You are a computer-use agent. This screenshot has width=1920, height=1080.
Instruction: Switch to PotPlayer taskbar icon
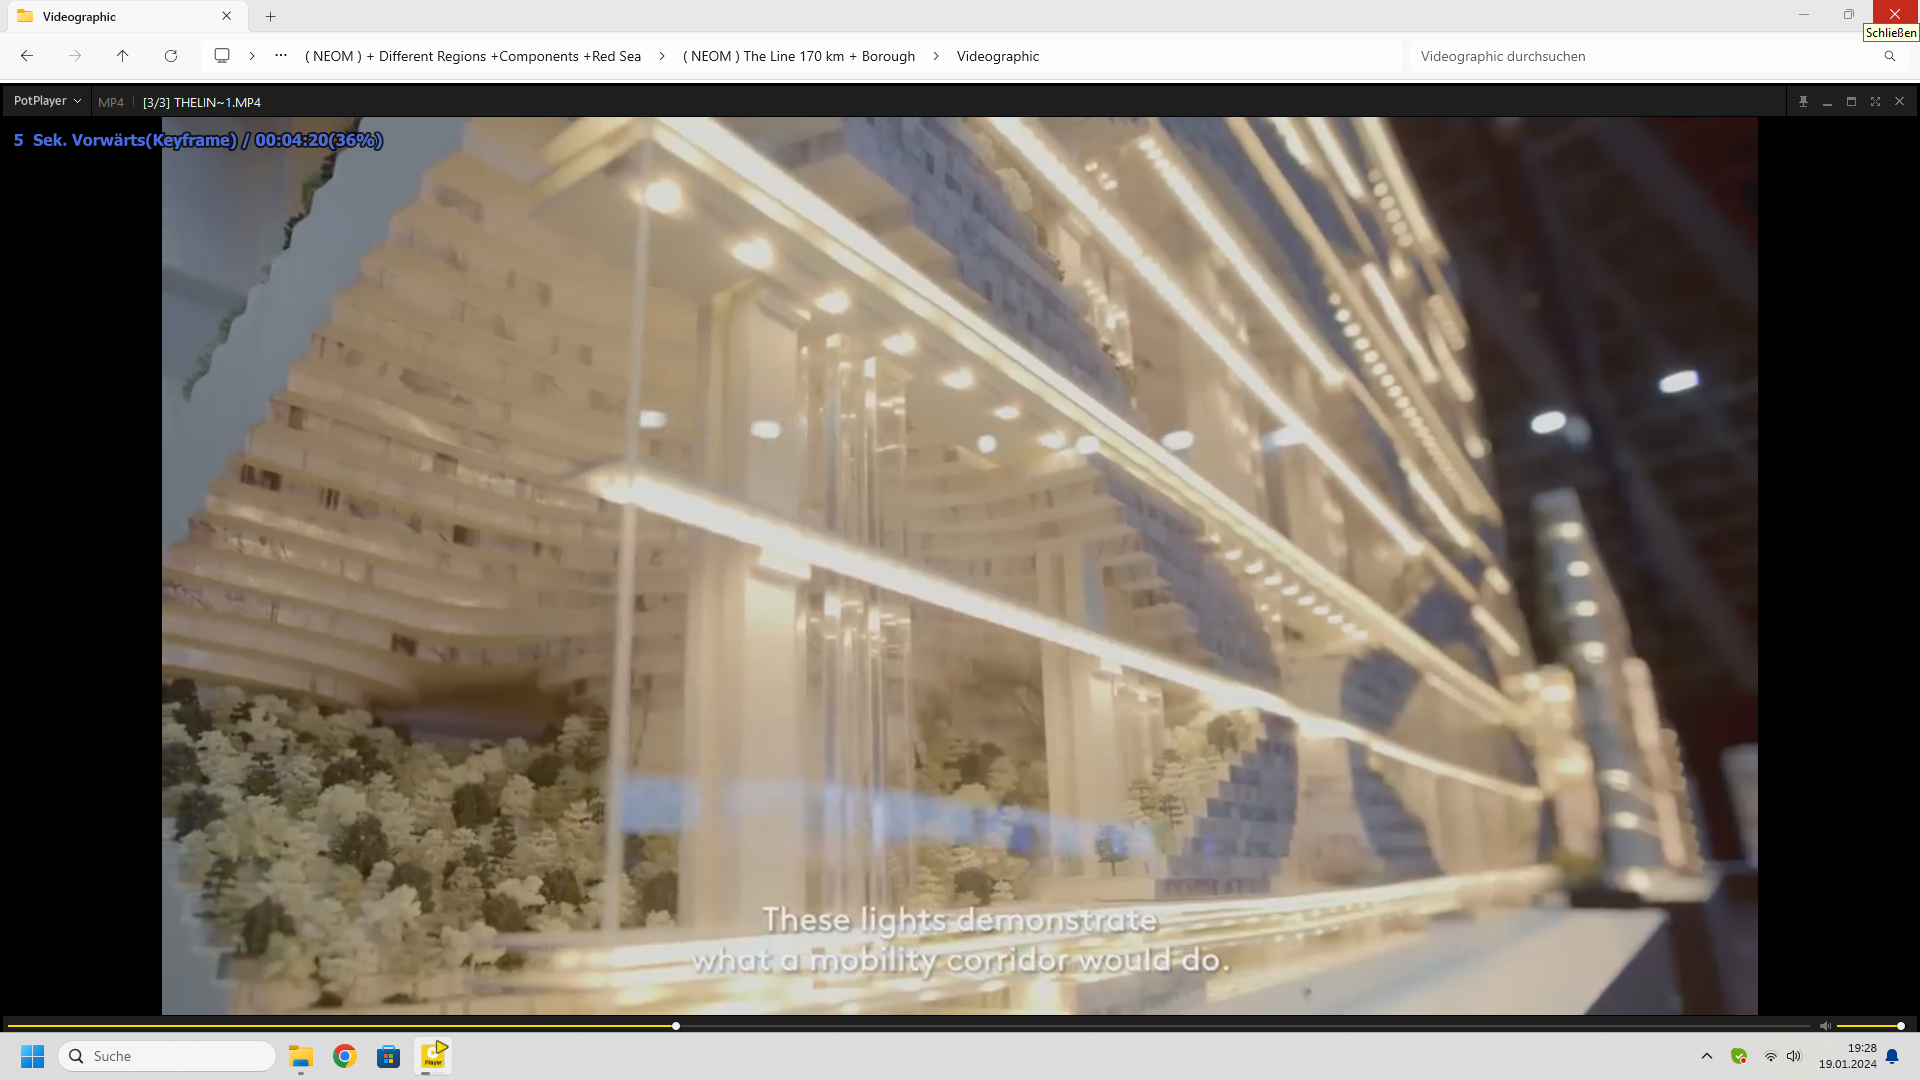pos(433,1056)
